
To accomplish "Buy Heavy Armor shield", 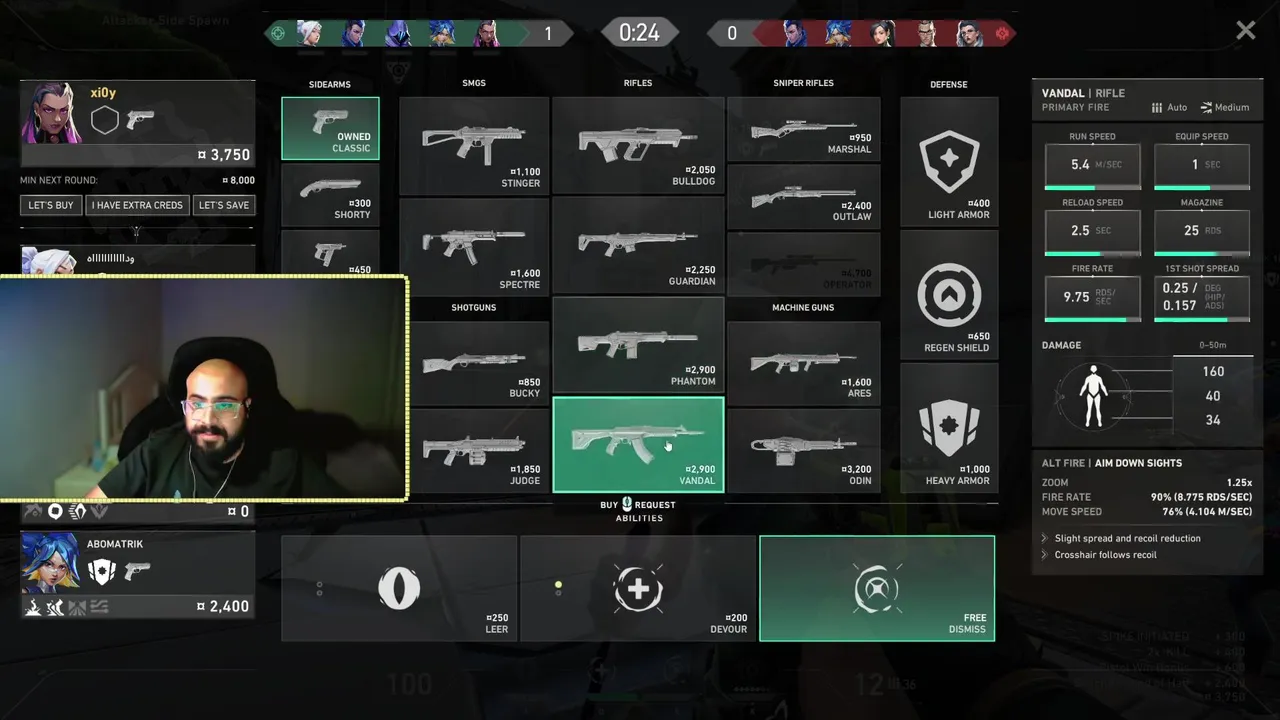I will click(x=949, y=428).
